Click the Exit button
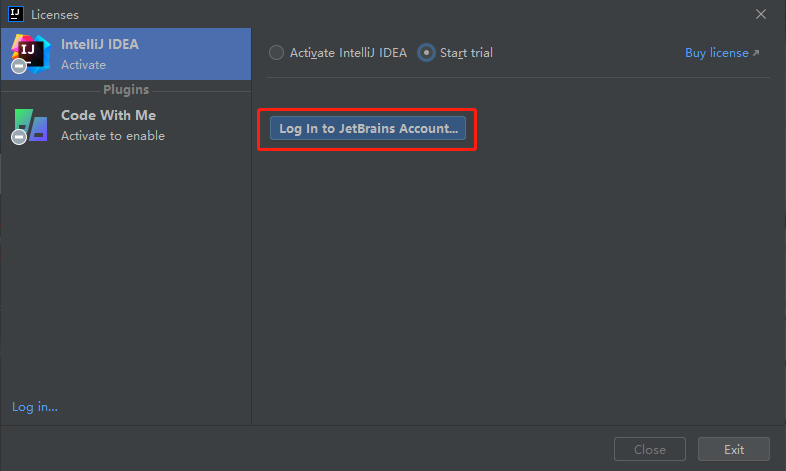This screenshot has width=786, height=471. [733, 449]
